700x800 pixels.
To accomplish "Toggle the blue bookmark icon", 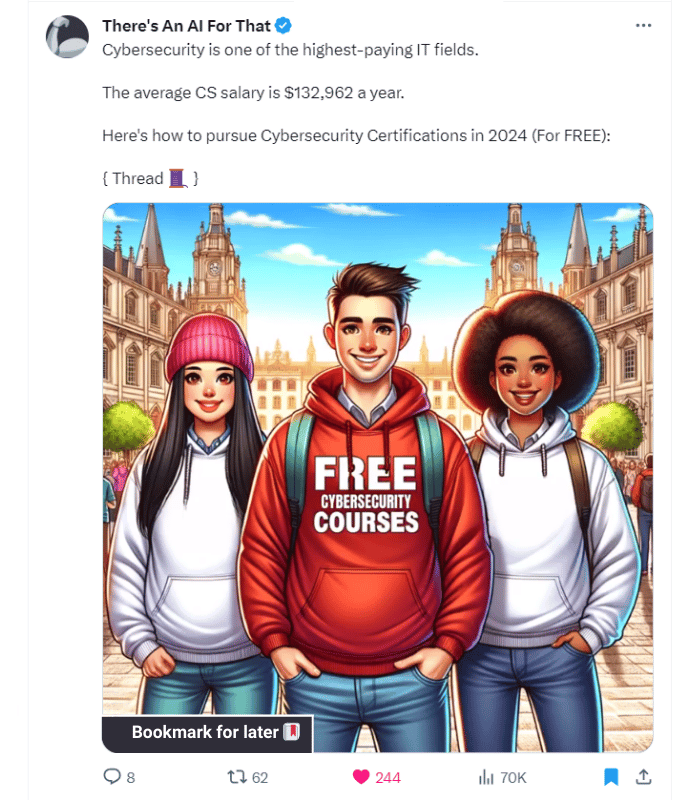I will pyautogui.click(x=611, y=777).
